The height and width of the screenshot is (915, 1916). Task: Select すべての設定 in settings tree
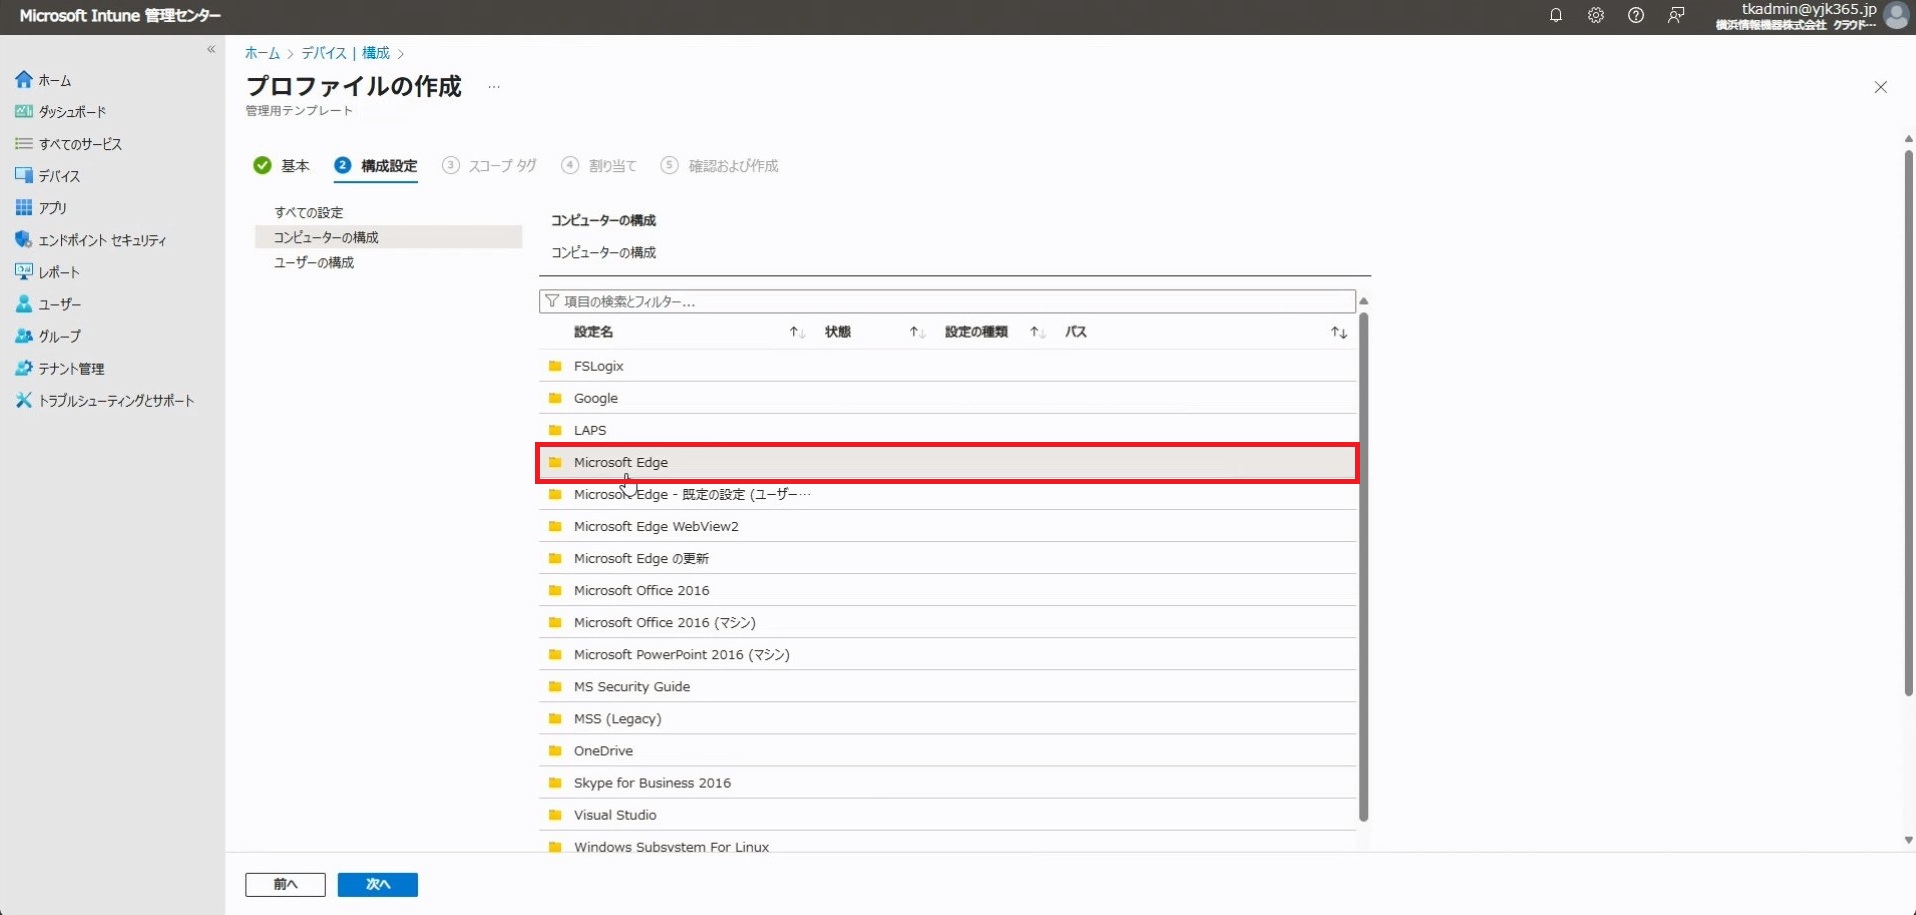click(309, 213)
